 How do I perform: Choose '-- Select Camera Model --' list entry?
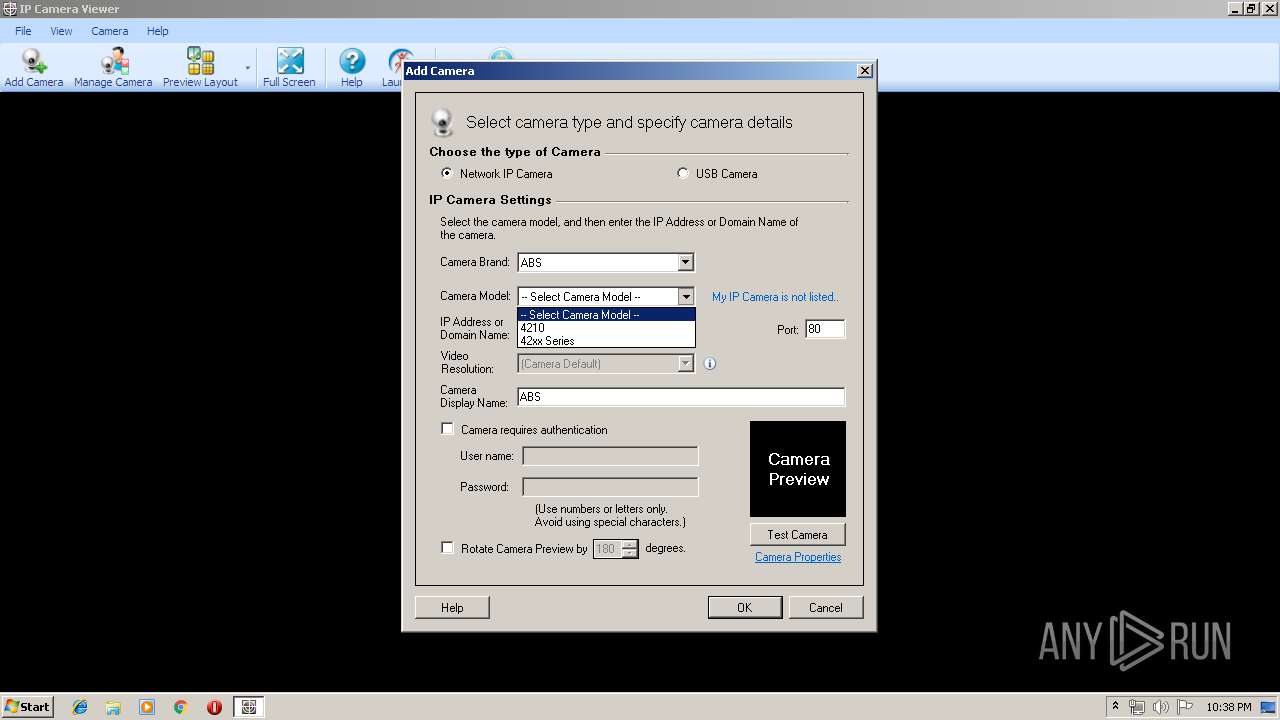pyautogui.click(x=606, y=315)
